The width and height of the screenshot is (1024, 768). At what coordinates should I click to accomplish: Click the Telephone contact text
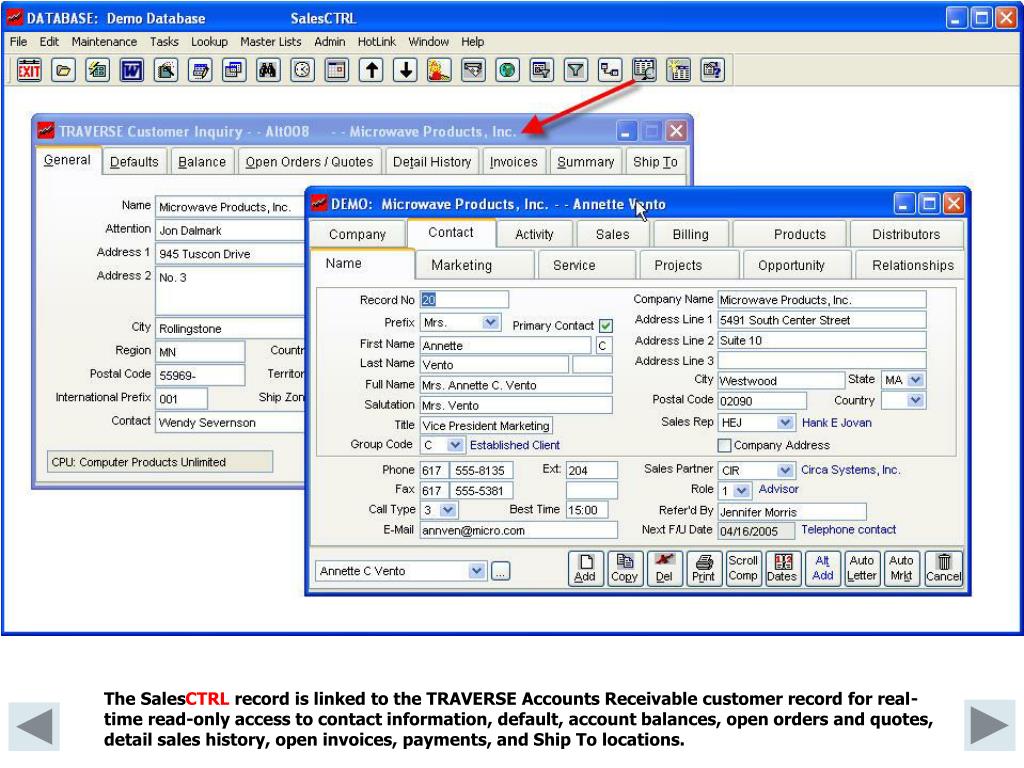[848, 530]
